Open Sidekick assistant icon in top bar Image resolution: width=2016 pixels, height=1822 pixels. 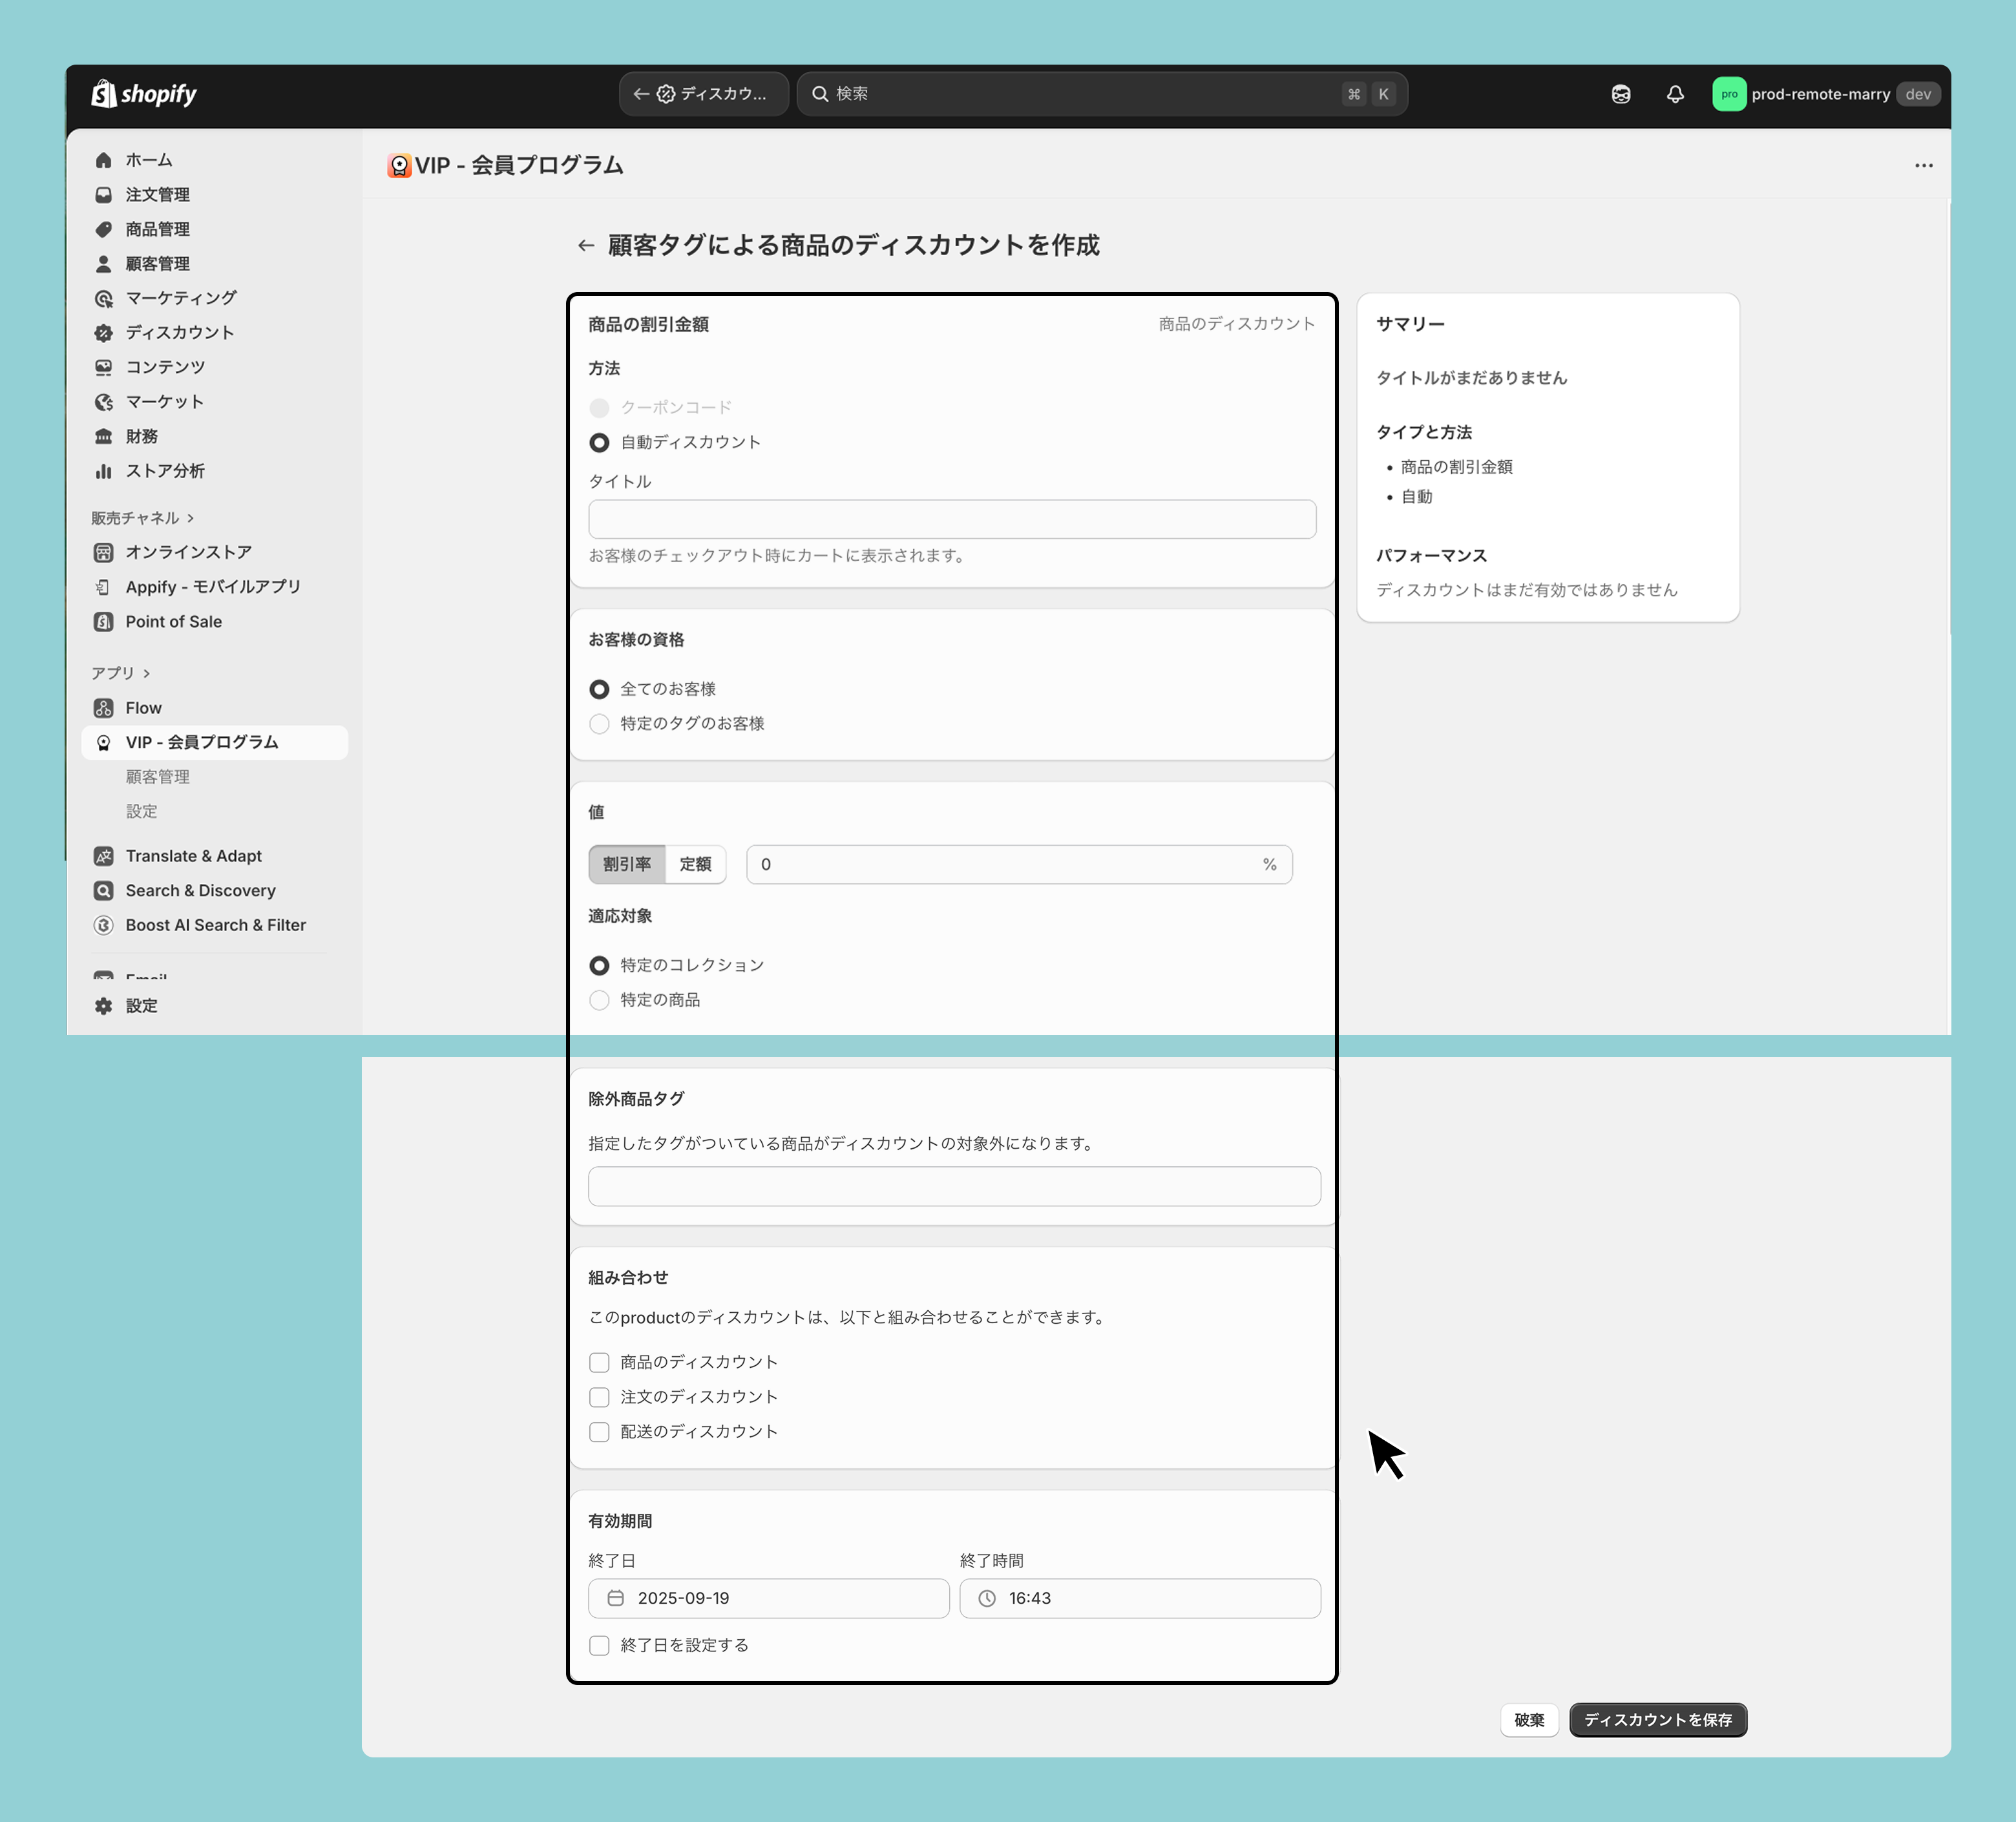click(1621, 94)
